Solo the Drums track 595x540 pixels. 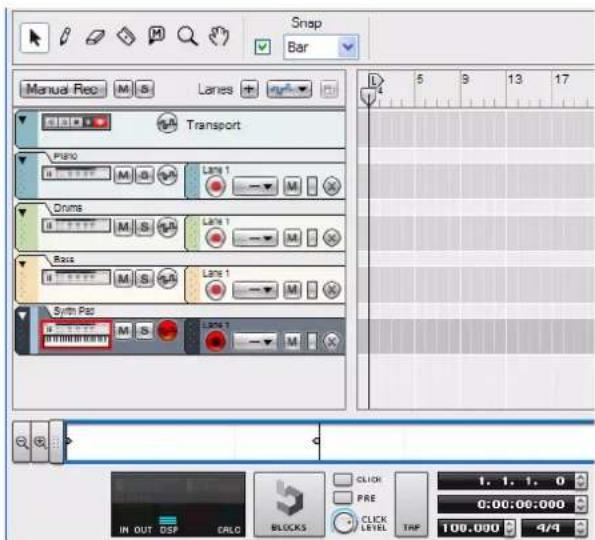[145, 227]
